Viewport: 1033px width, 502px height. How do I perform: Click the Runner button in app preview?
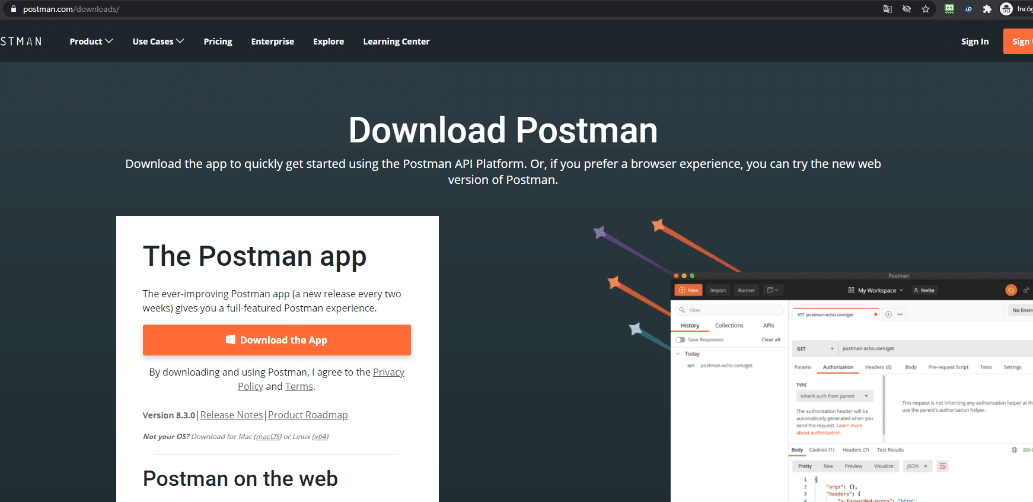pyautogui.click(x=746, y=290)
